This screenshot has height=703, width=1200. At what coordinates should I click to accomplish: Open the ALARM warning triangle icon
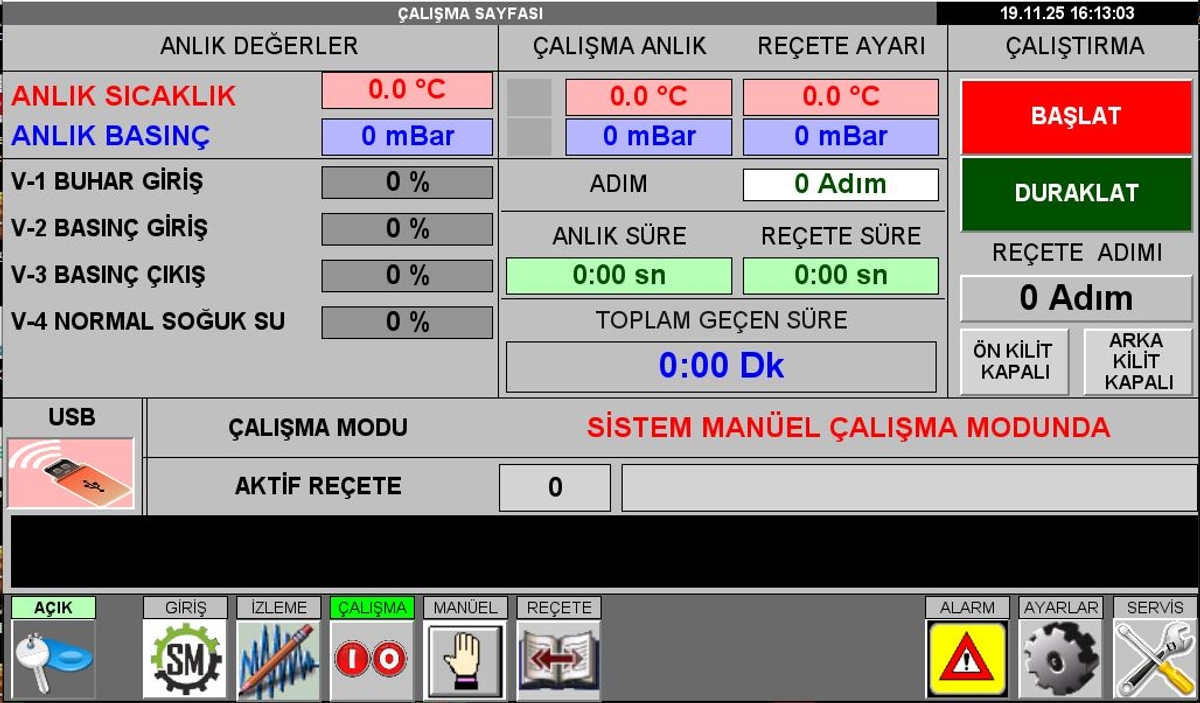point(966,659)
